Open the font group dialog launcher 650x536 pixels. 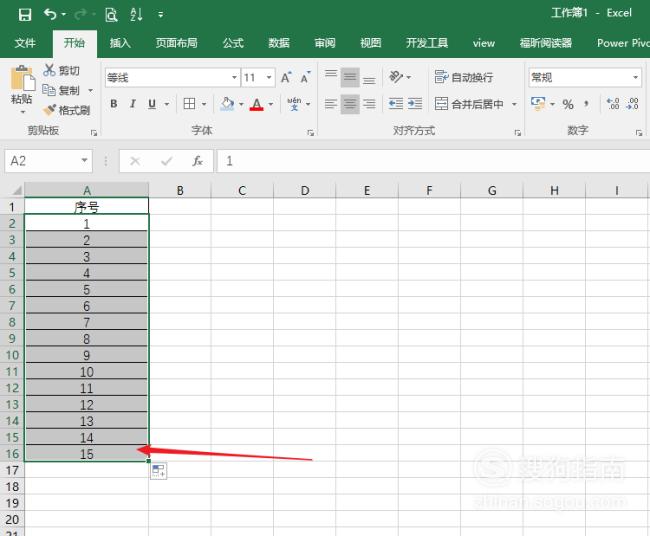[x=310, y=133]
